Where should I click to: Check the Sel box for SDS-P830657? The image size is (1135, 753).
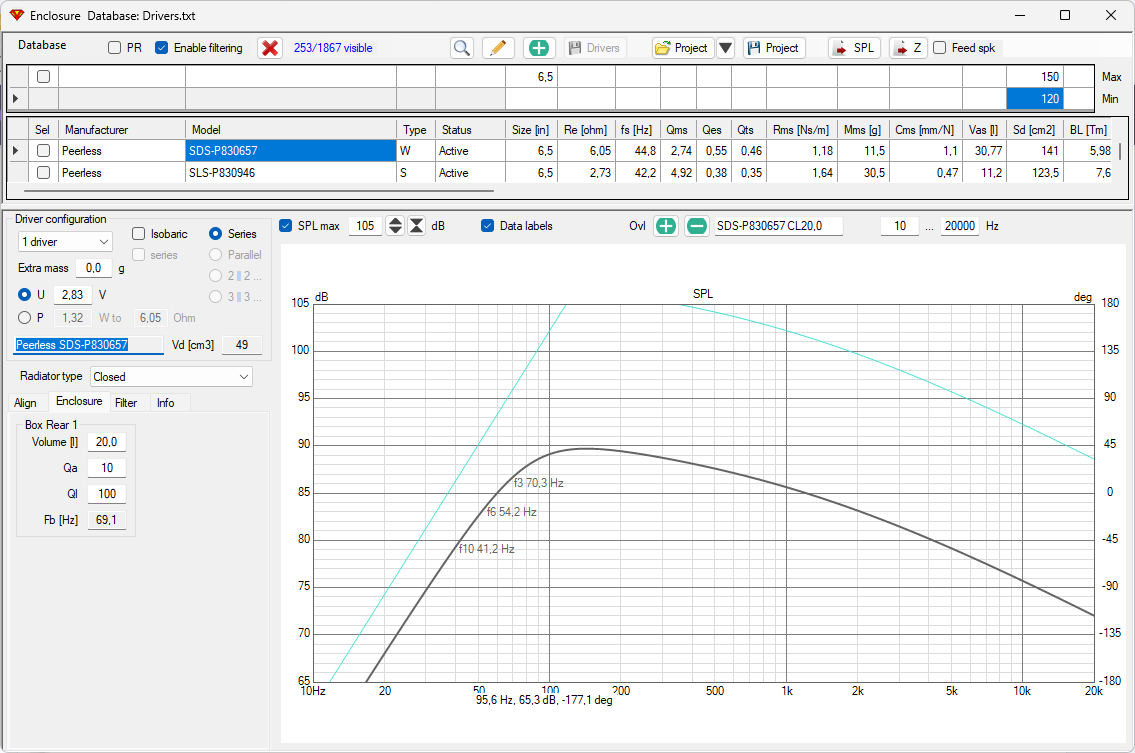coord(43,151)
